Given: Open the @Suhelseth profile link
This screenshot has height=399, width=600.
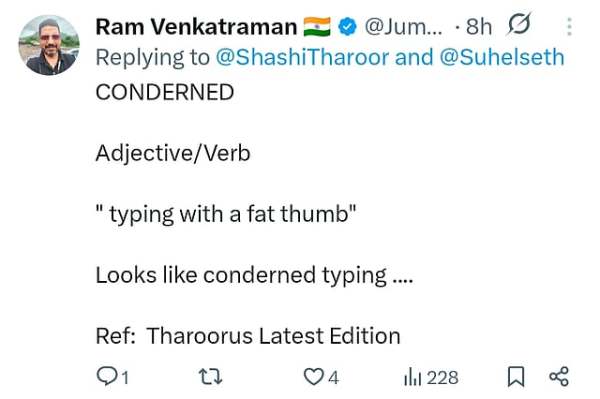Looking at the screenshot, I should (x=502, y=57).
